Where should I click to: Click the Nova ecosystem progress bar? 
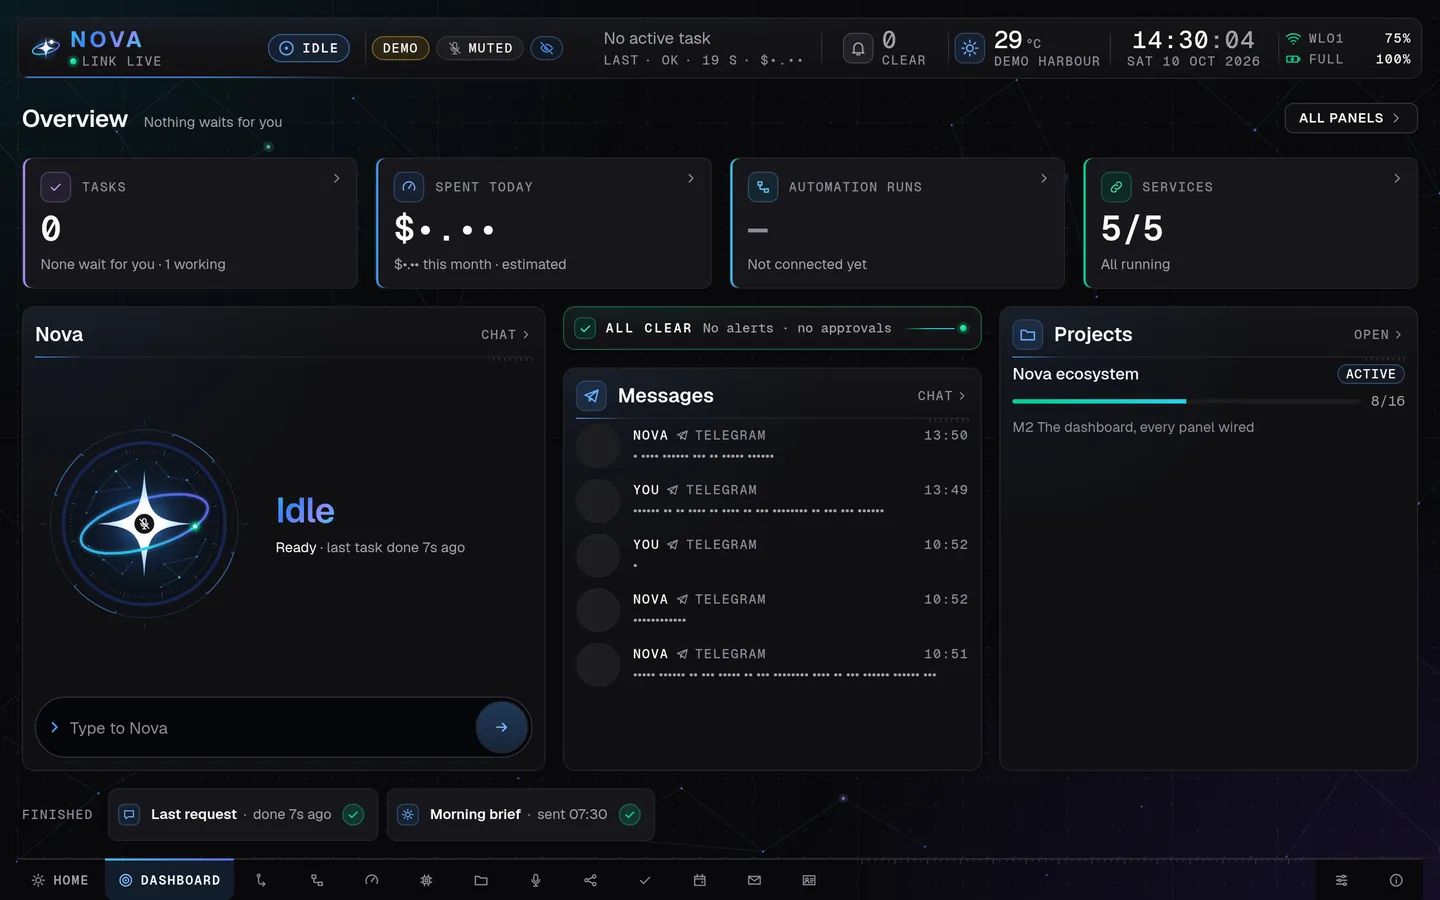[x=1188, y=401]
